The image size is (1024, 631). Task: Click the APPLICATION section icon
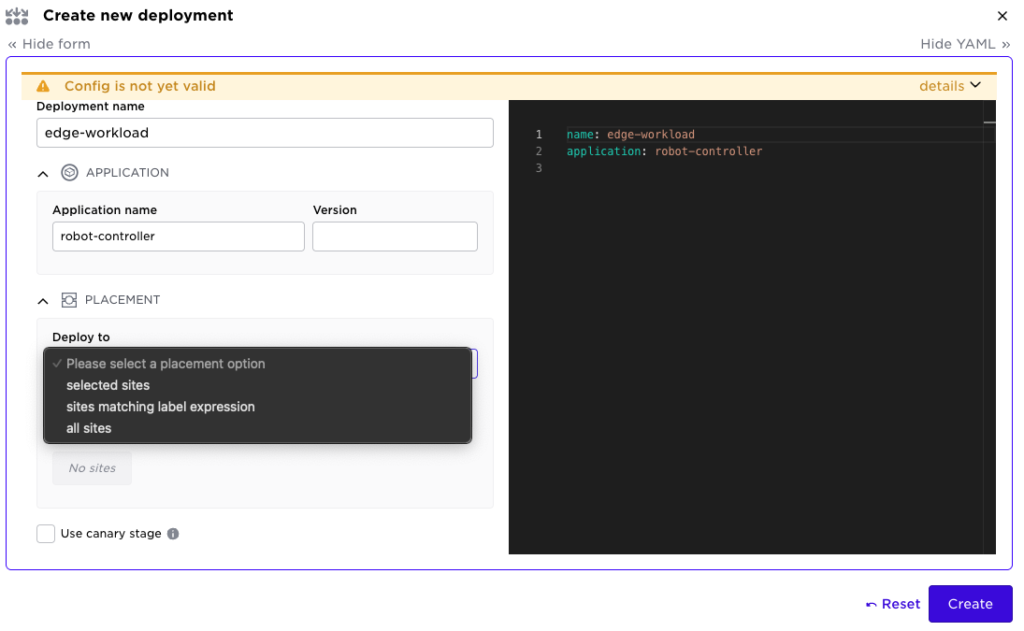69,172
